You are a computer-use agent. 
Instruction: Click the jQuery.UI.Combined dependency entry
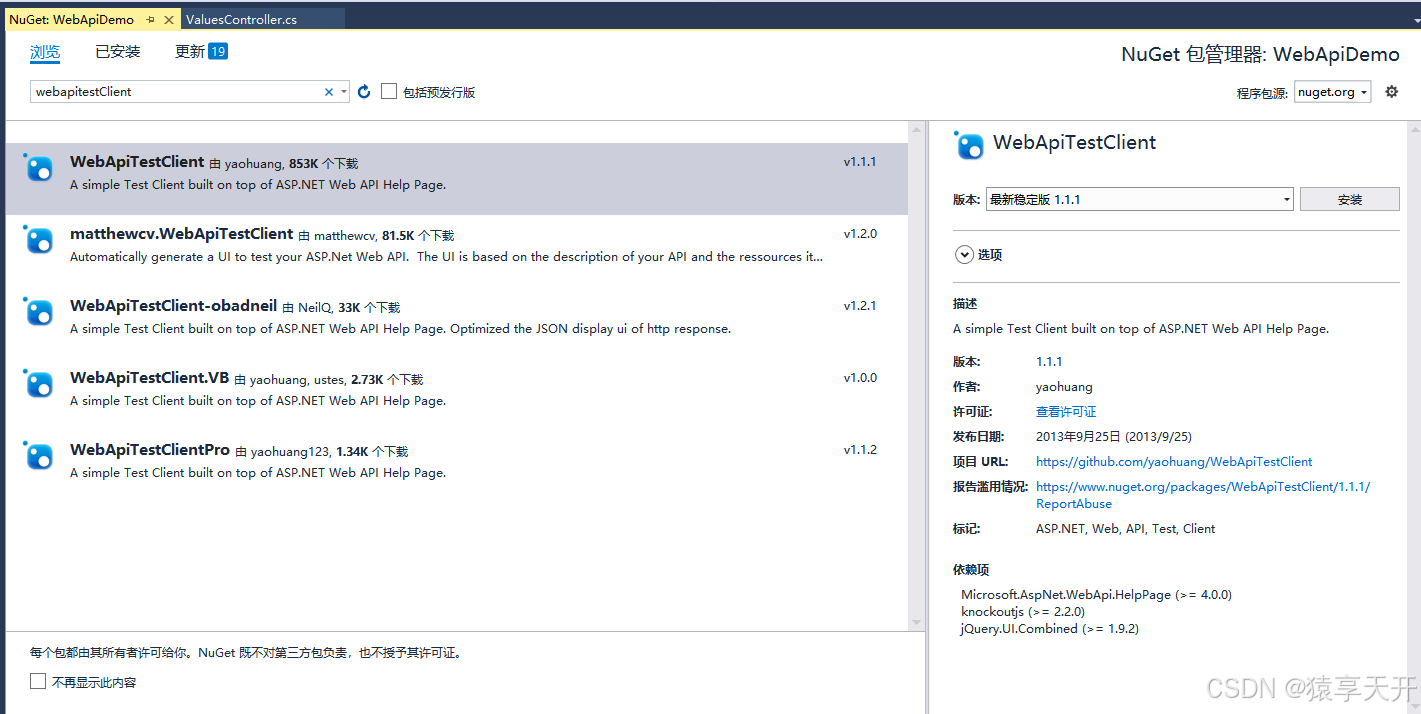pos(1050,629)
